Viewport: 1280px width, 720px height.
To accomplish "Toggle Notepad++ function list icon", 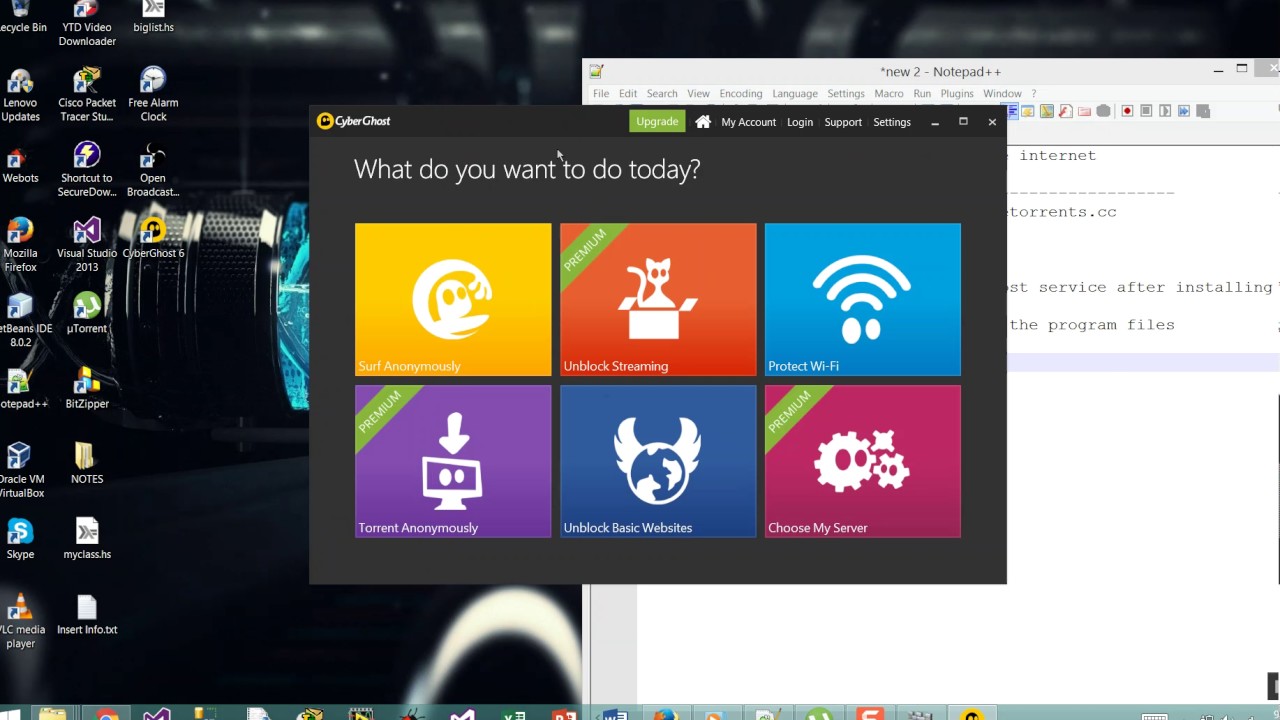I will 1065,111.
